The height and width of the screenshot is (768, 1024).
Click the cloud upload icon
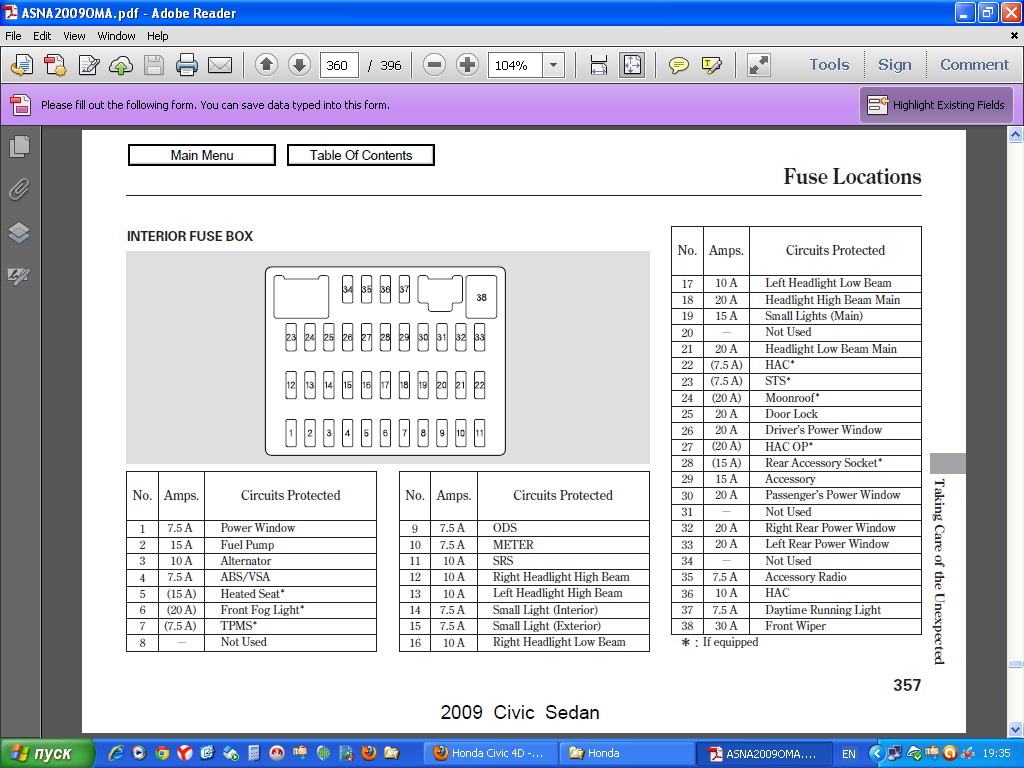tap(121, 65)
